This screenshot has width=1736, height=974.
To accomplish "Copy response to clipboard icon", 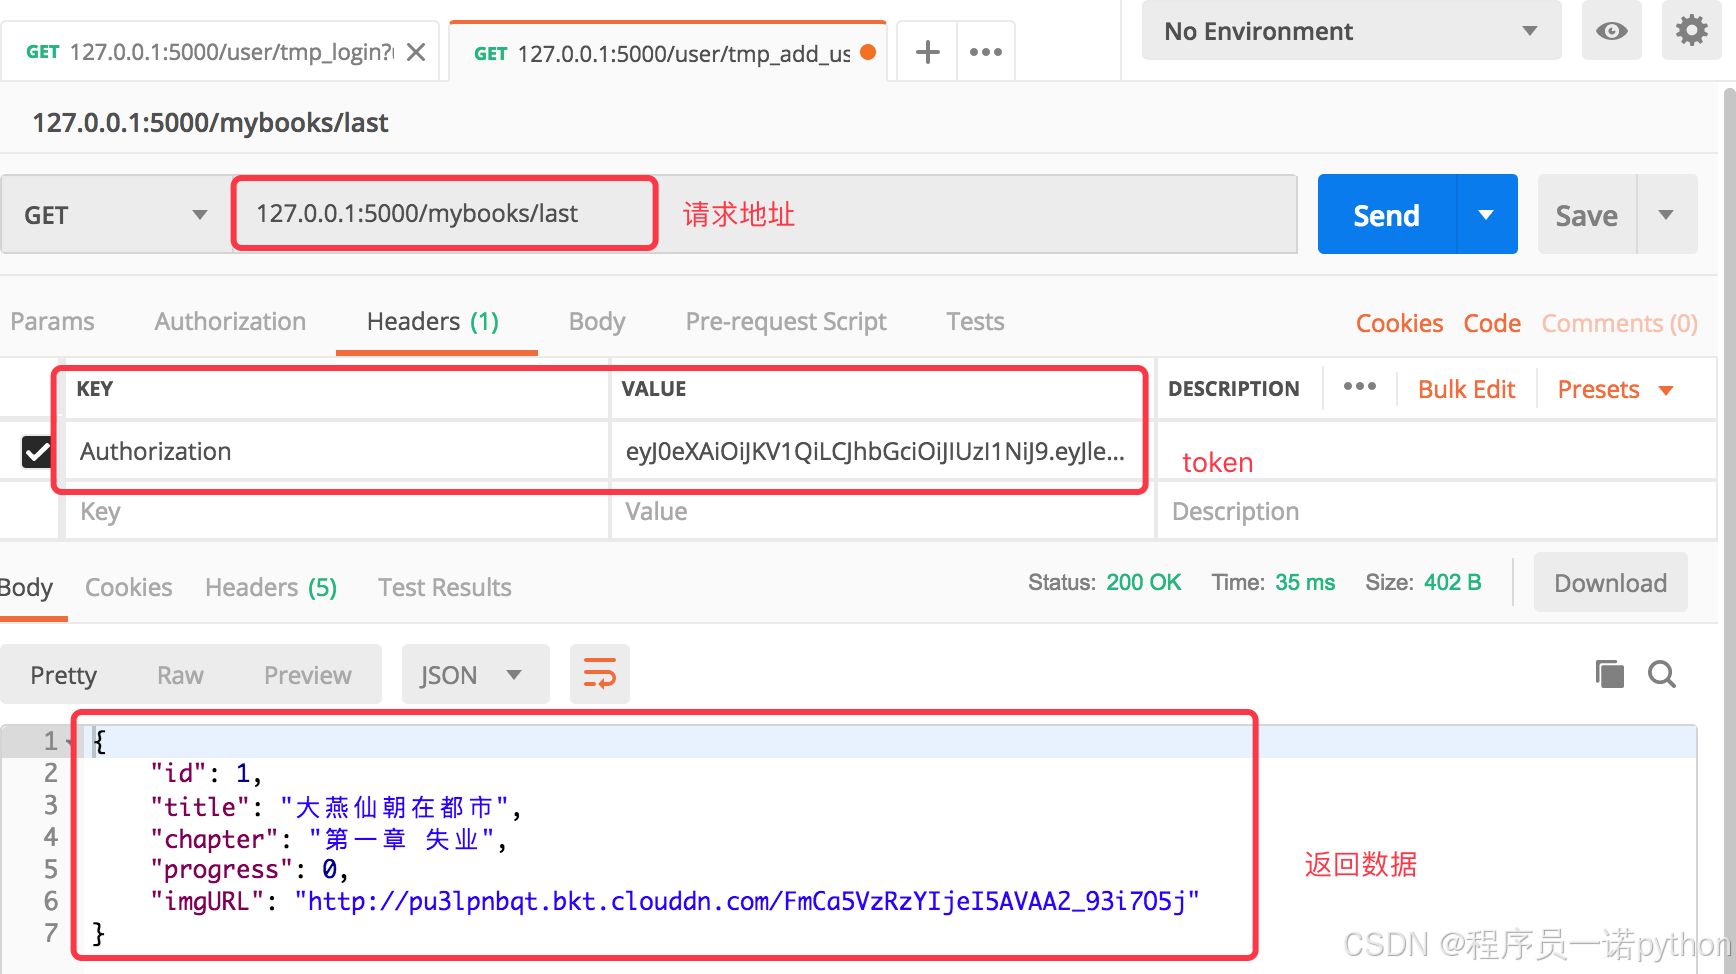I will 1609,675.
